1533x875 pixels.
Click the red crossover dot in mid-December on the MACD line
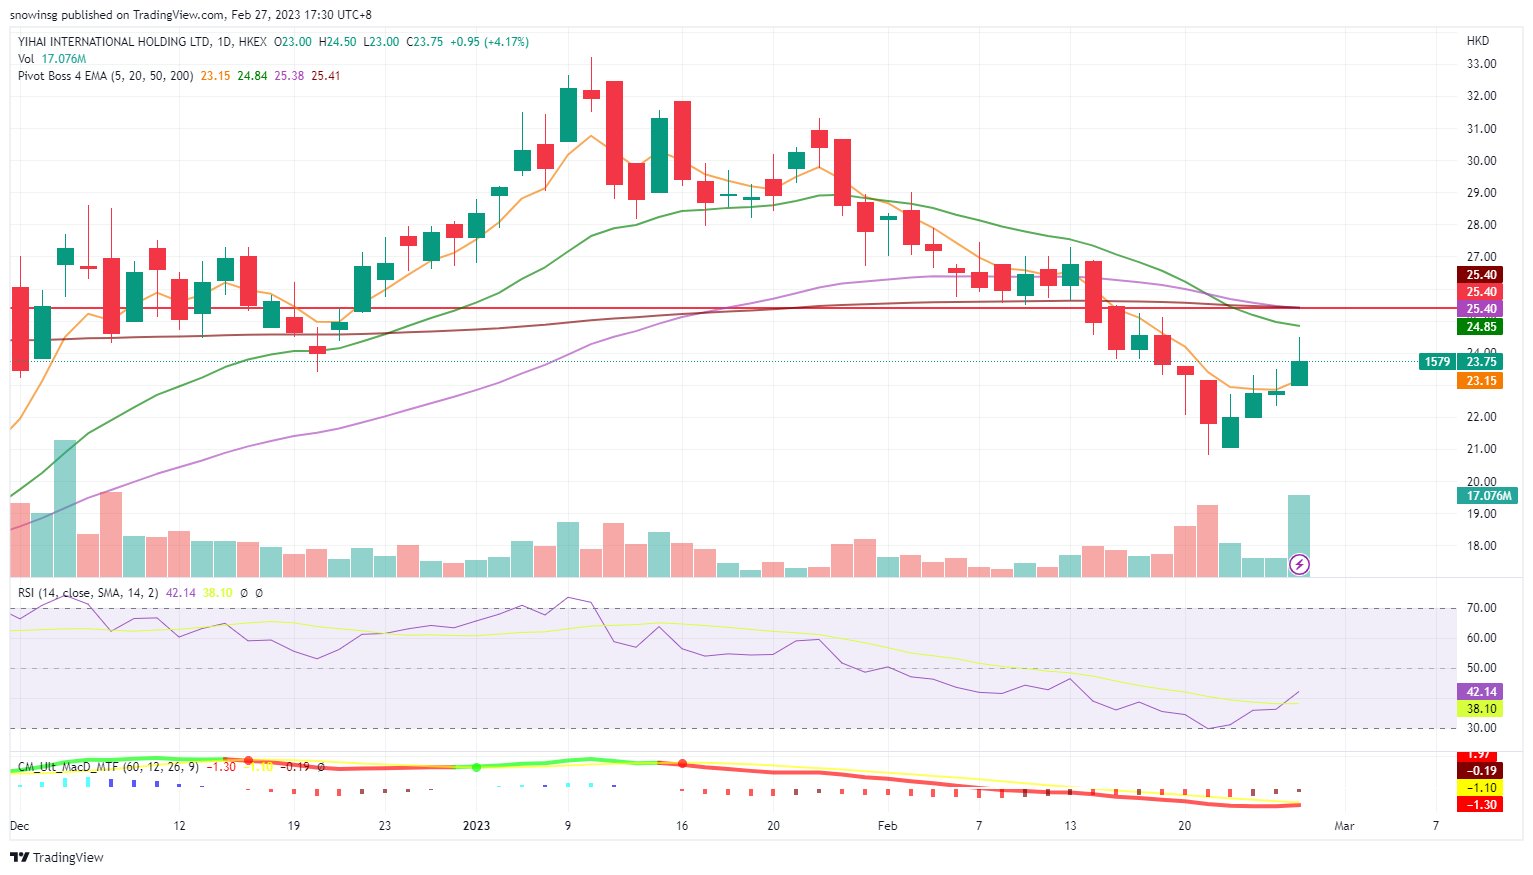click(x=248, y=761)
